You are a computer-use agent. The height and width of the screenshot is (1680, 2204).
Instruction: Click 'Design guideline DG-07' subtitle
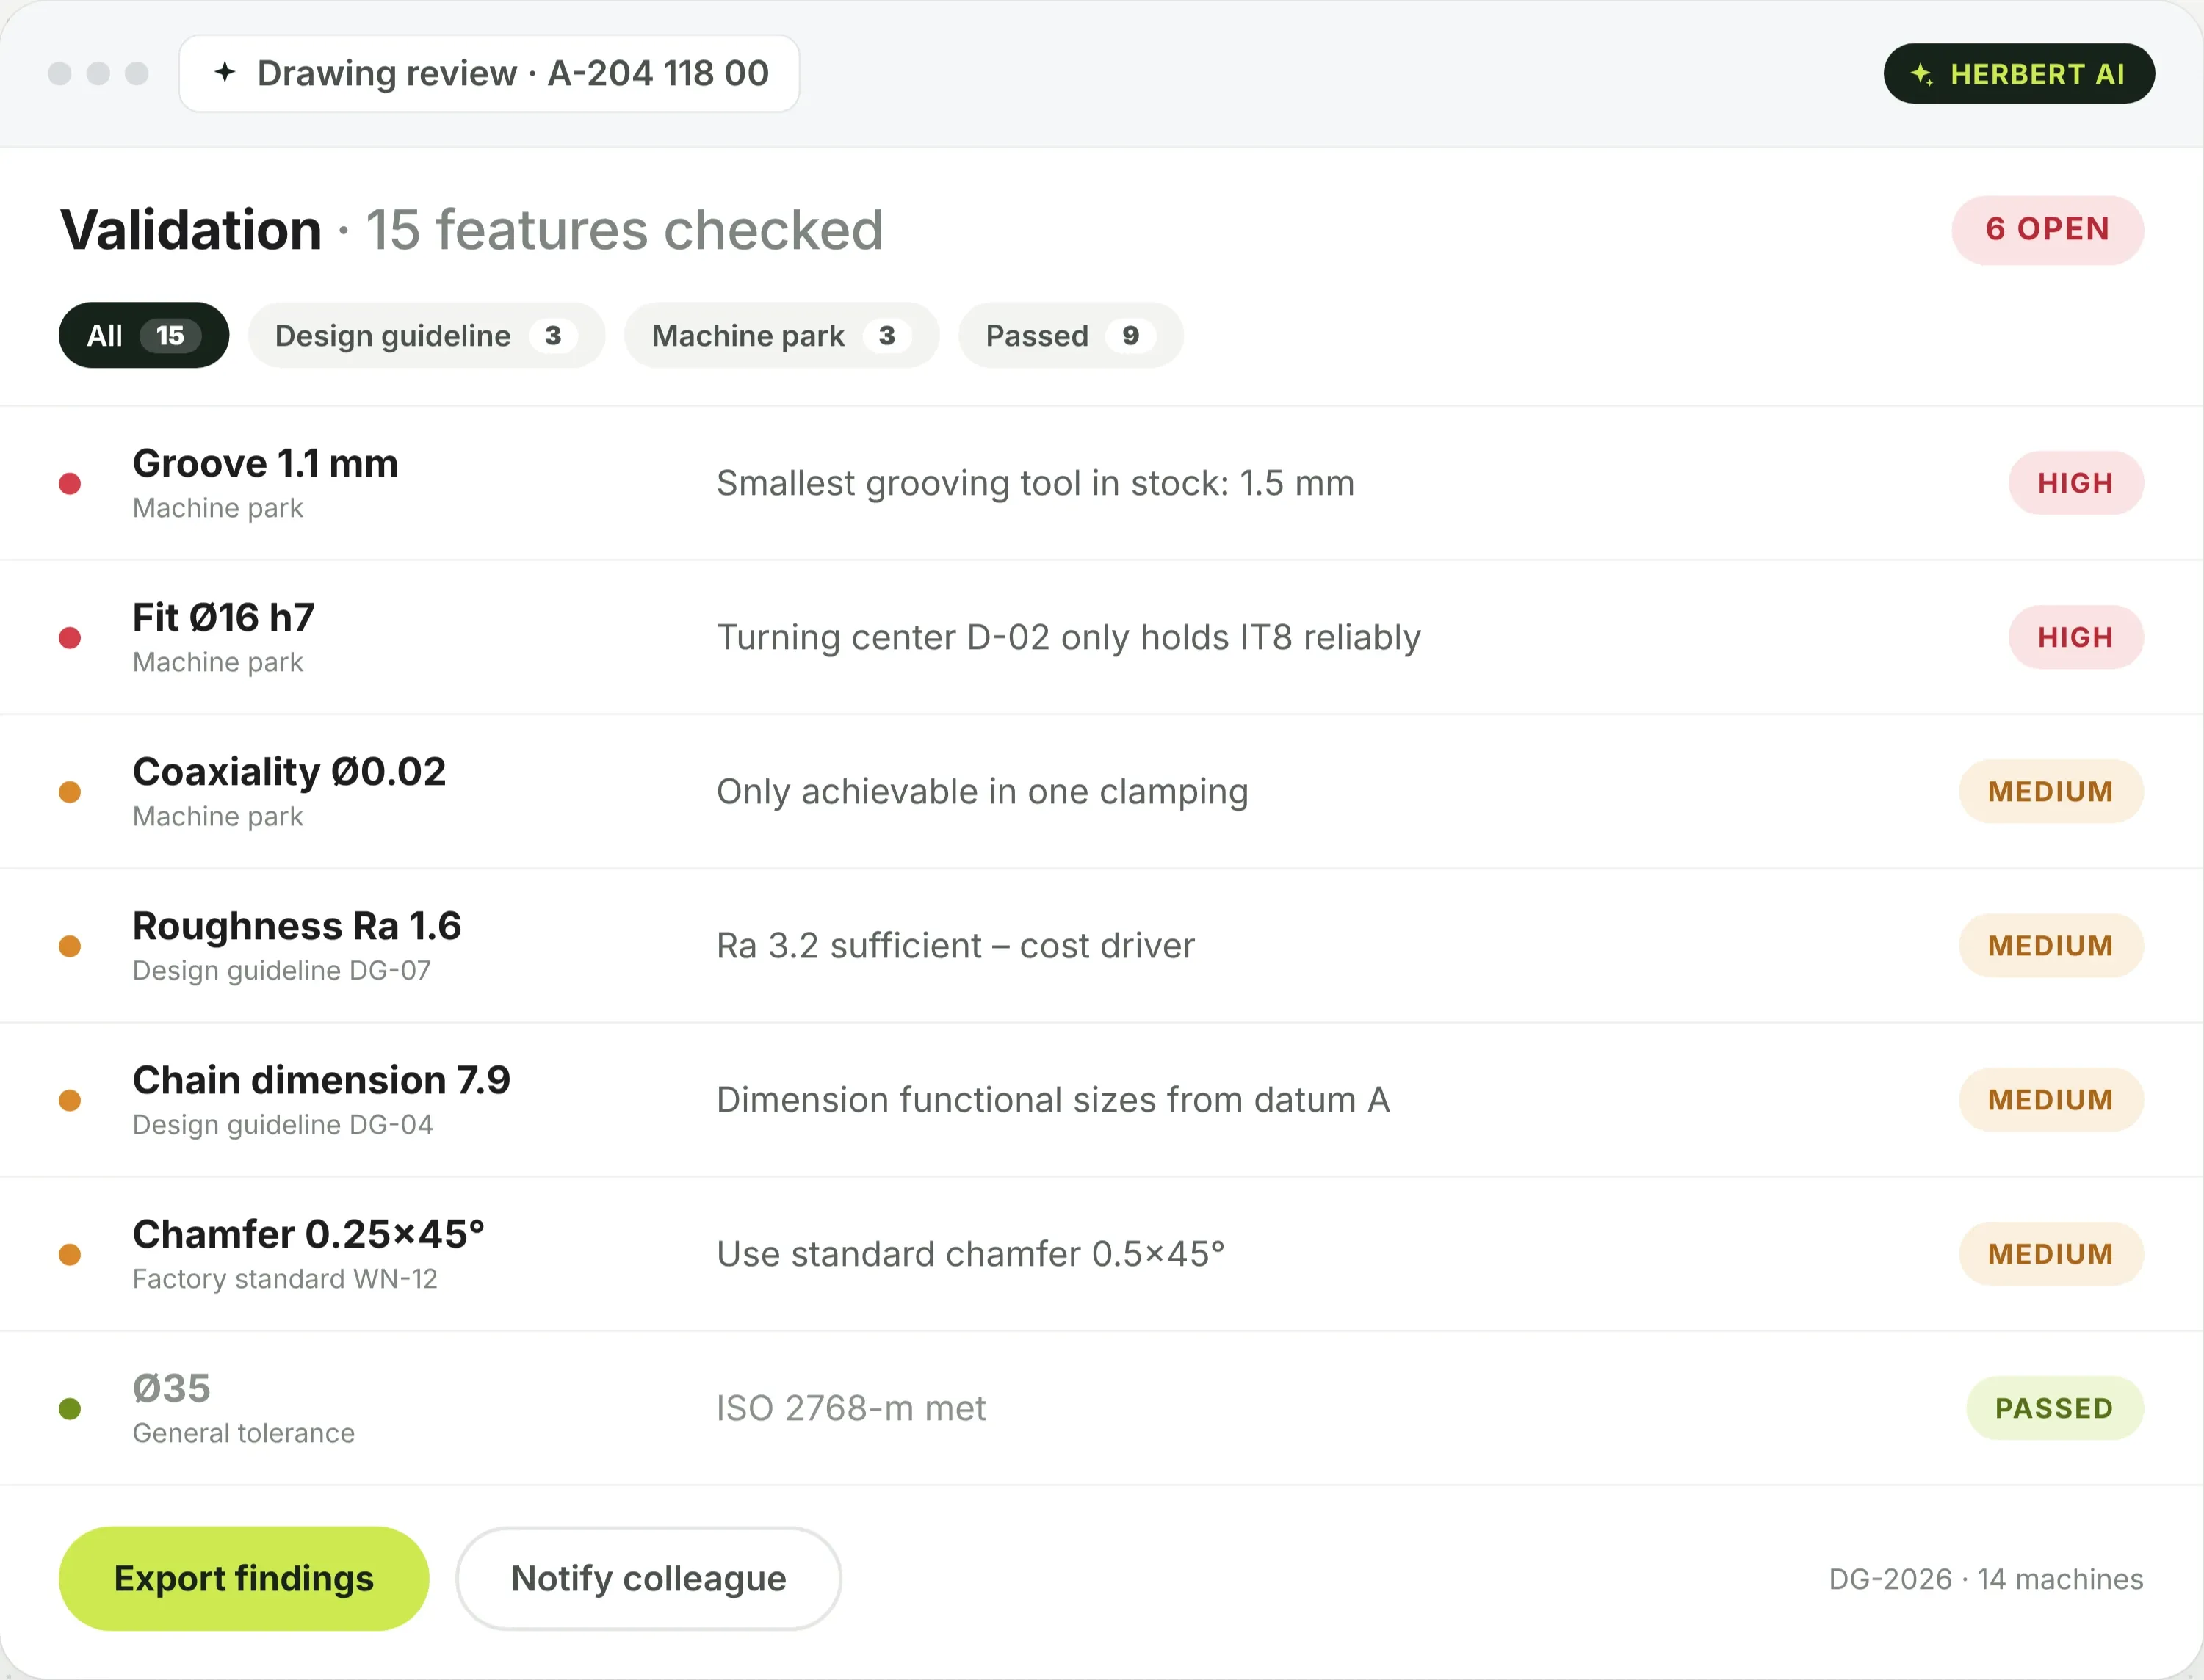tap(282, 970)
